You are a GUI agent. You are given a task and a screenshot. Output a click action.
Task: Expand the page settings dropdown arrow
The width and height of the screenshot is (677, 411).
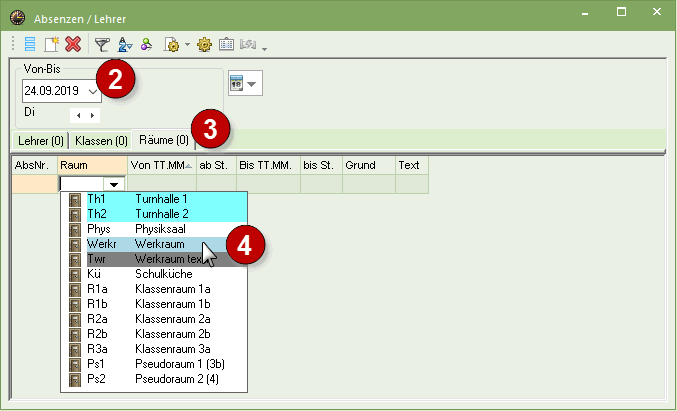pos(187,45)
